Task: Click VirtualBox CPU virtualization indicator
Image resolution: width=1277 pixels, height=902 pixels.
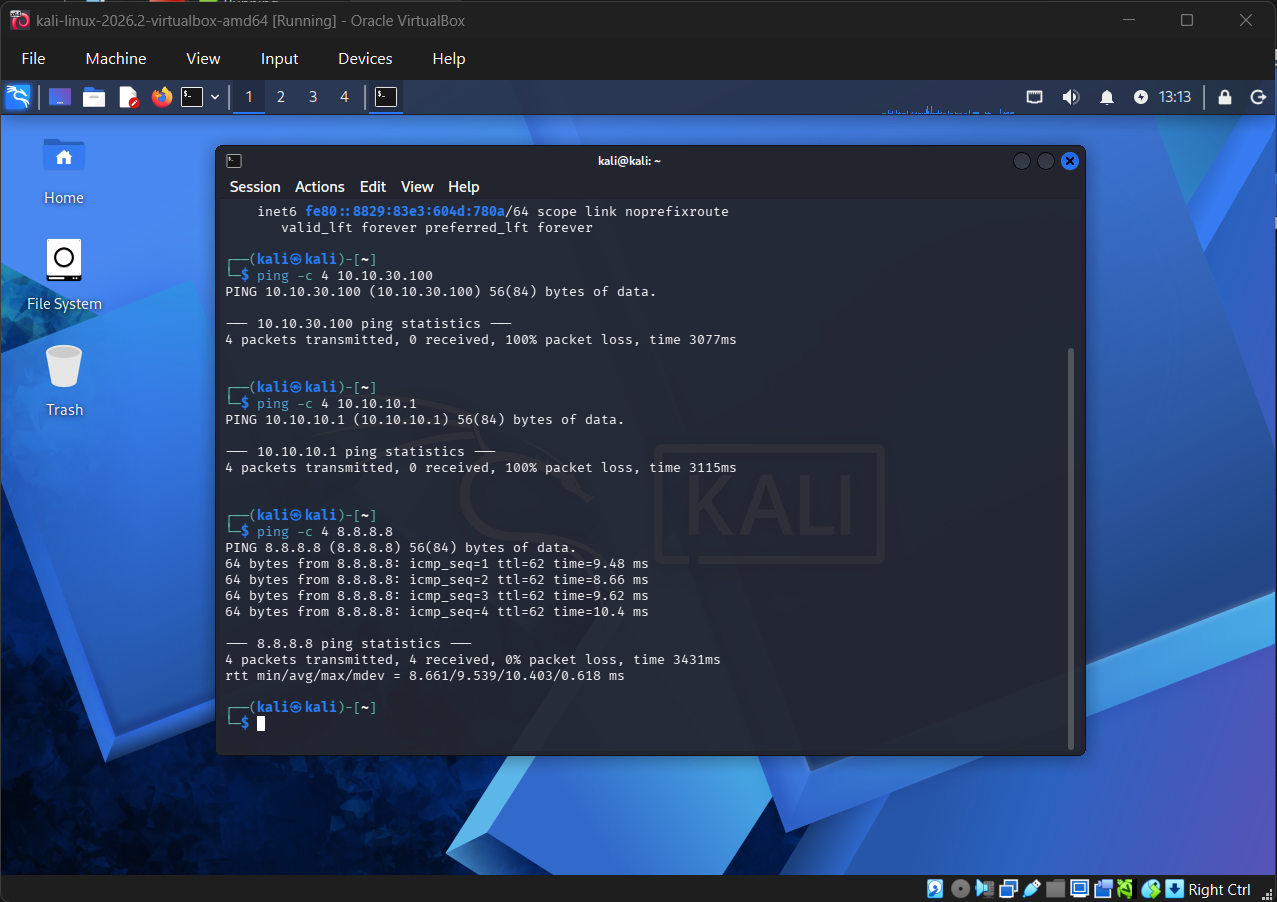Action: click(x=1126, y=889)
